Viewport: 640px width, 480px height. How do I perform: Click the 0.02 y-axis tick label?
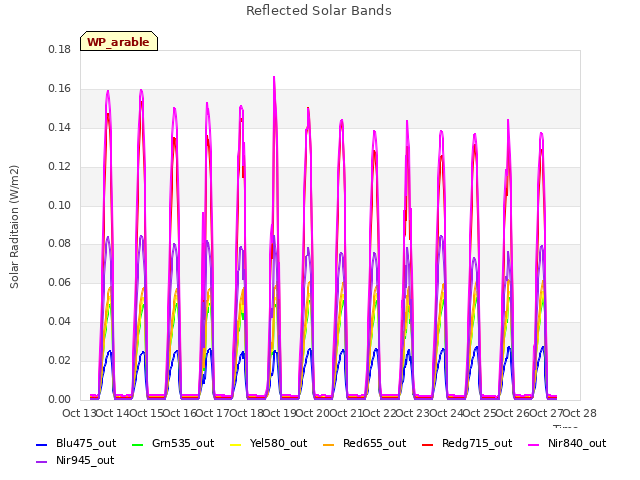click(60, 361)
